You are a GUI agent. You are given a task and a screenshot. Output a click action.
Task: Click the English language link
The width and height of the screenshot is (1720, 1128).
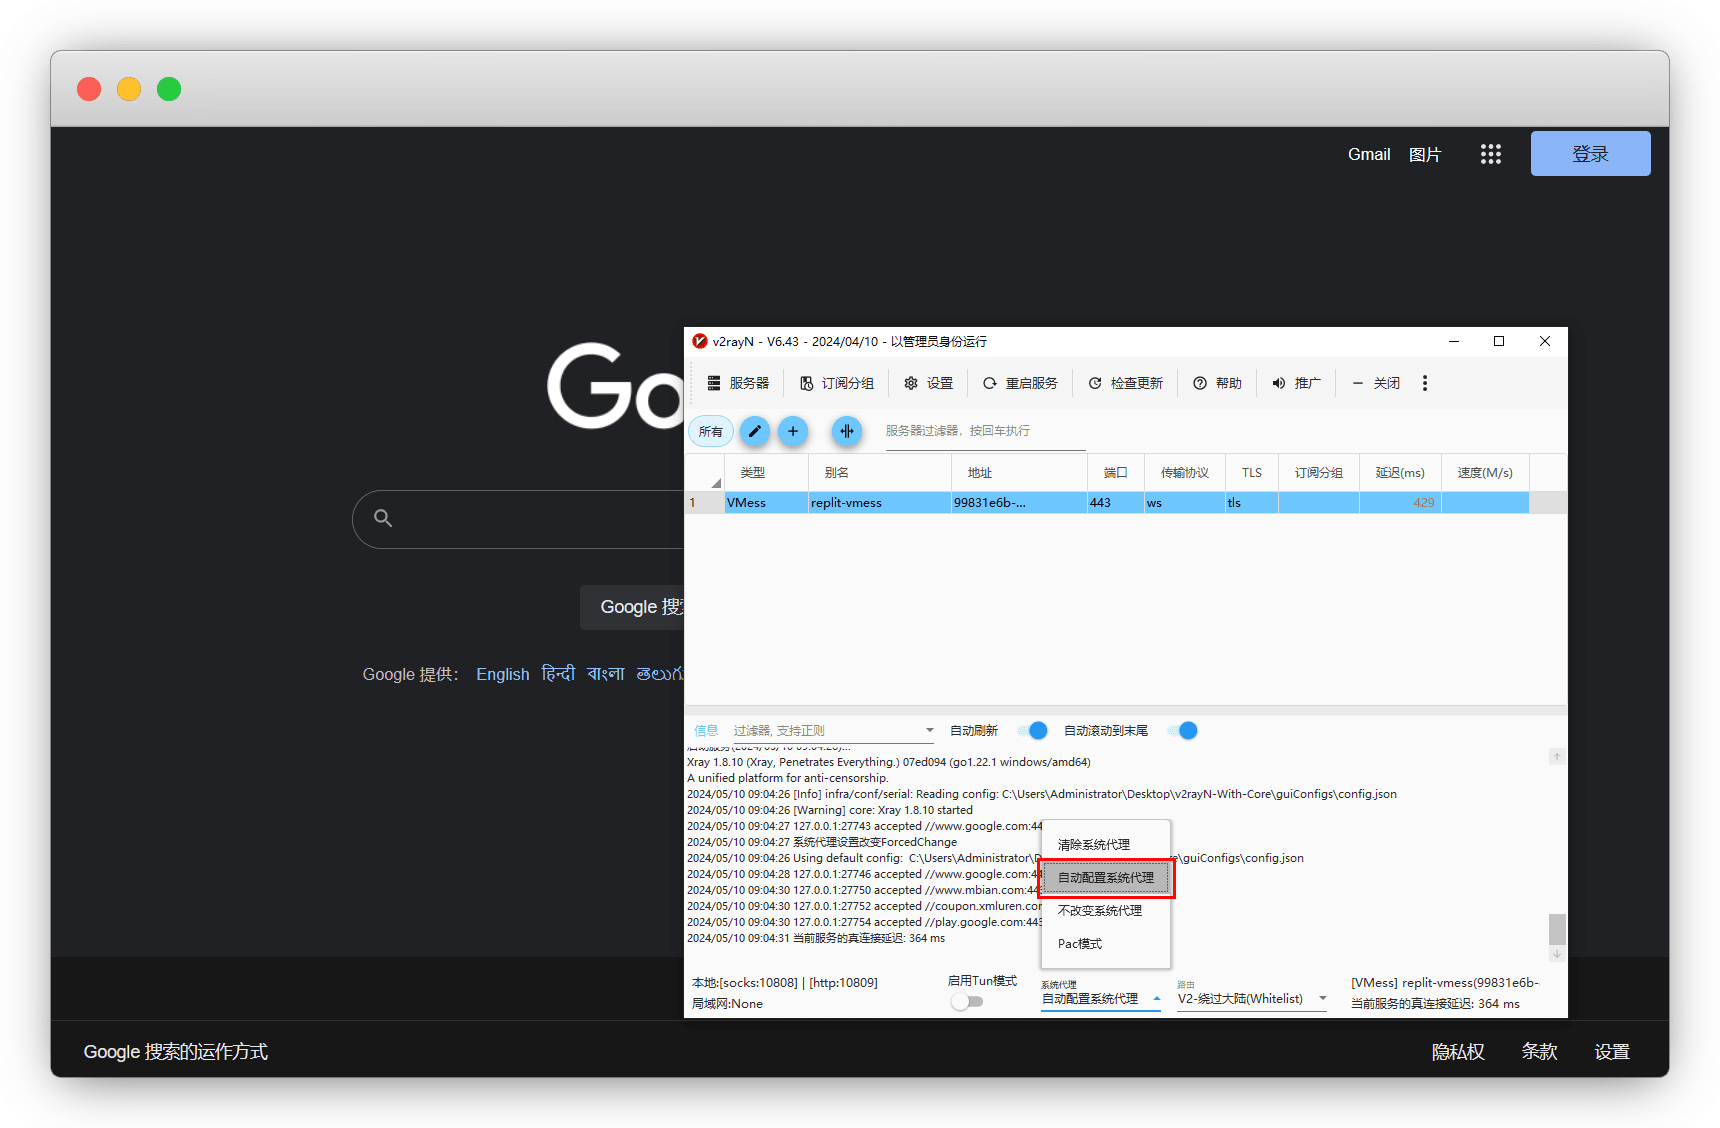point(502,674)
